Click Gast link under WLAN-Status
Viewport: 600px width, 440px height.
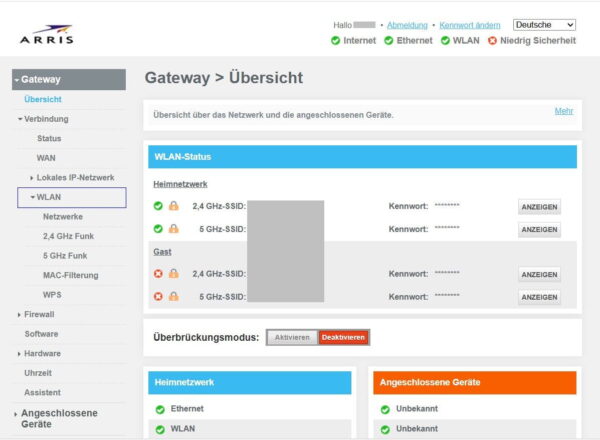[162, 252]
